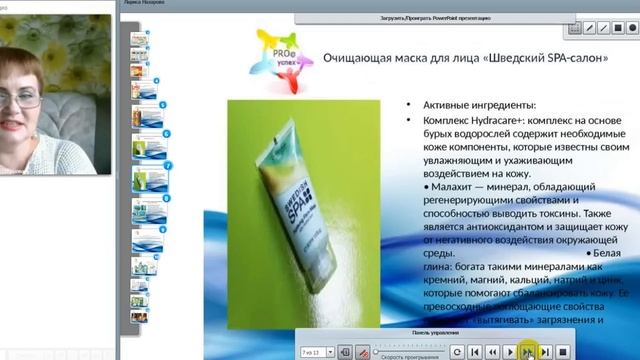Click the red annotation eraser icon
The width and height of the screenshot is (640, 360).
coord(362,352)
